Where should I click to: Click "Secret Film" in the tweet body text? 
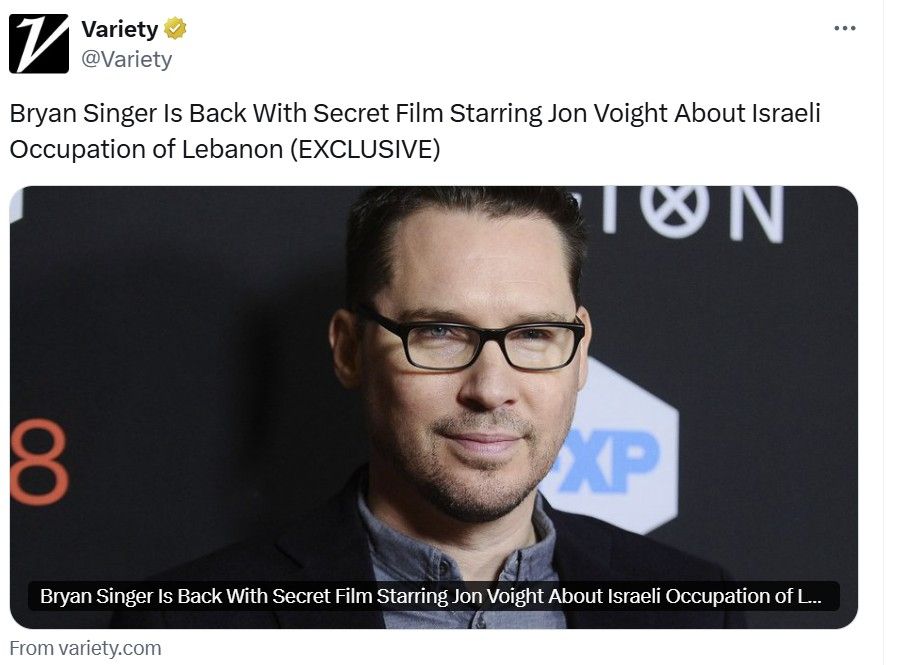click(x=378, y=113)
